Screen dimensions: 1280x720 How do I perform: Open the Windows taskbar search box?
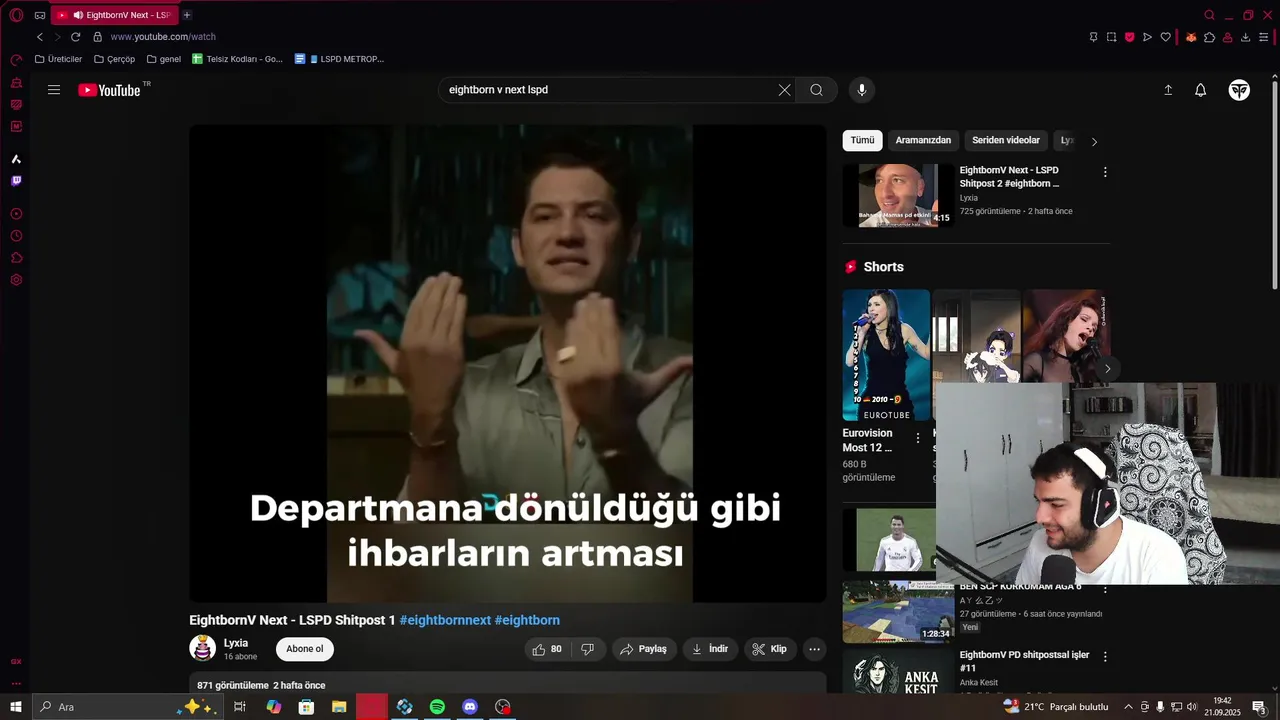coord(126,707)
